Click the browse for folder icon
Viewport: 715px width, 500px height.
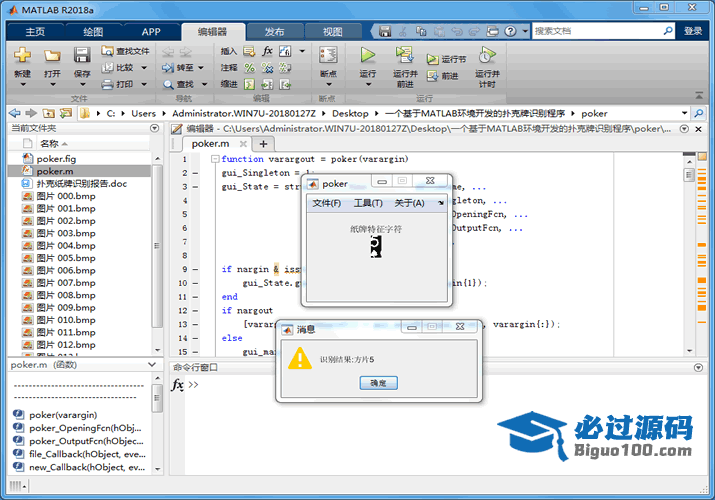(66, 113)
